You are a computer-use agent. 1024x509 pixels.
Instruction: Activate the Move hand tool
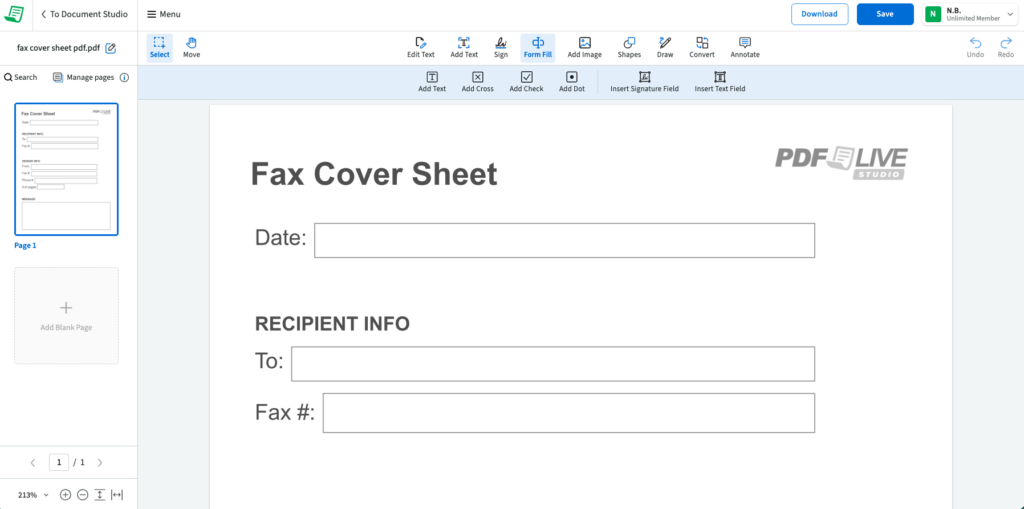coord(191,48)
